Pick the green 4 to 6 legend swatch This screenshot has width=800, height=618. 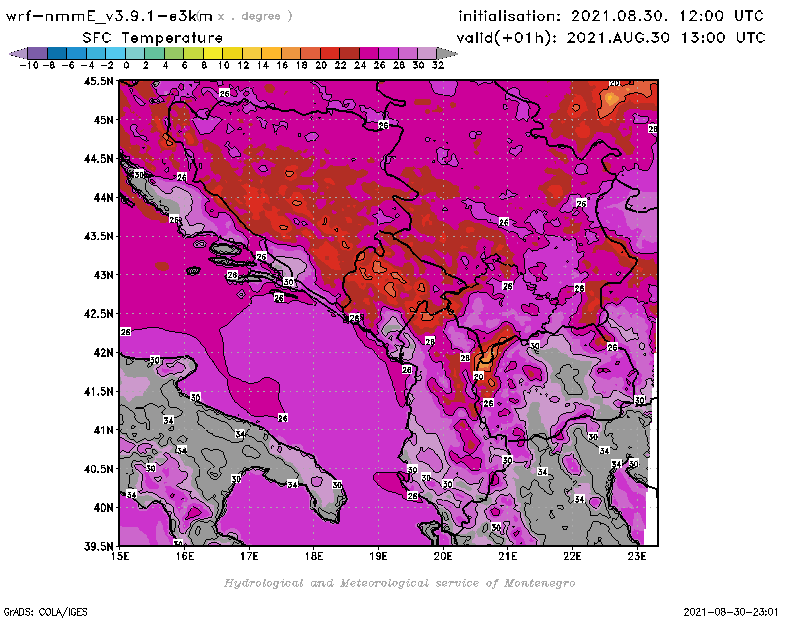point(174,53)
